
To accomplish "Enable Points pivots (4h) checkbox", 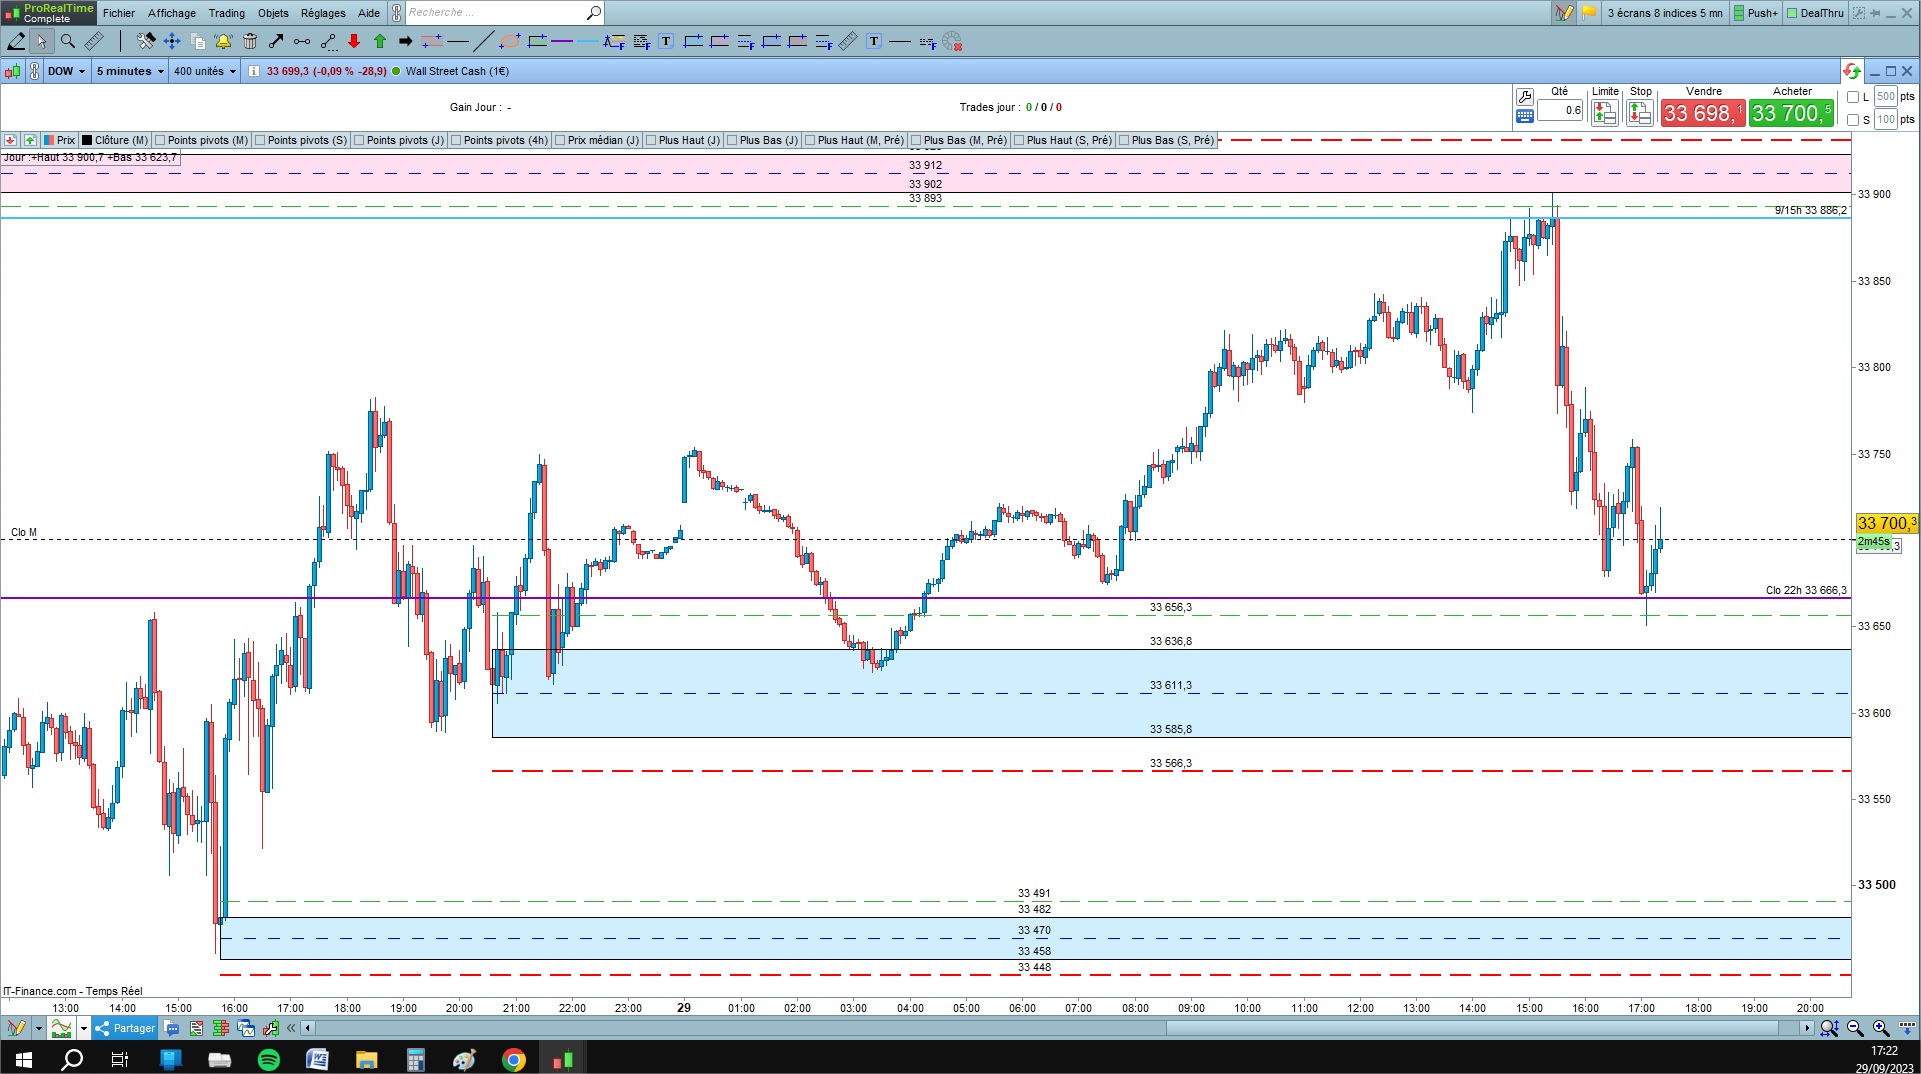I will point(456,140).
